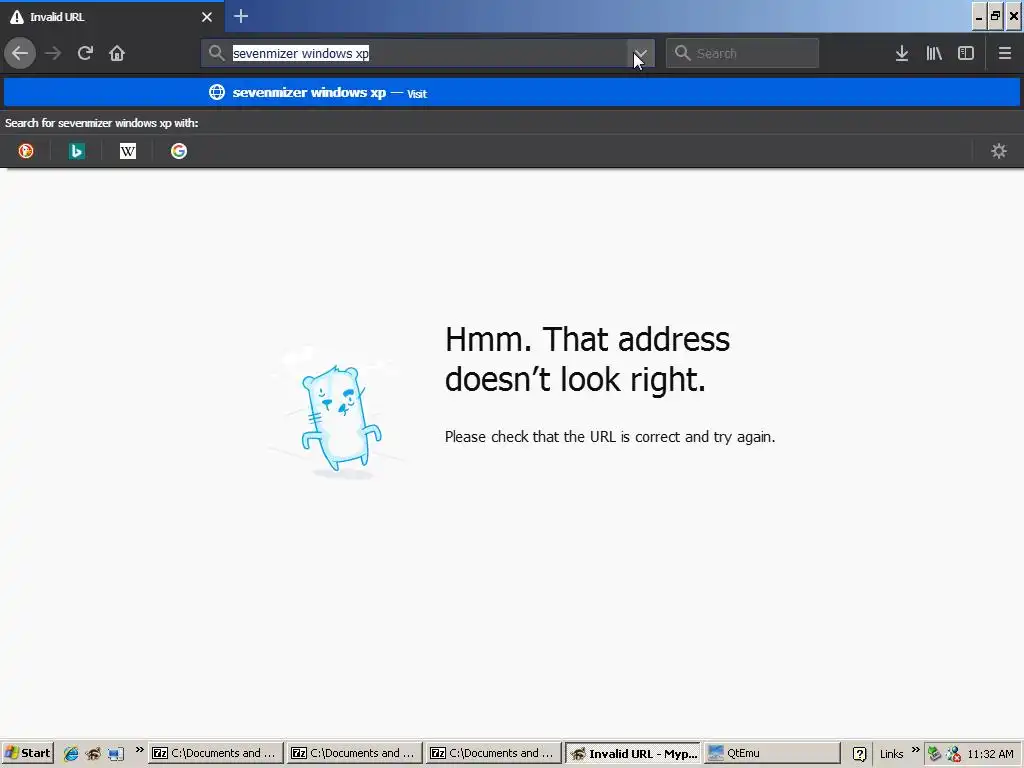Click the magnifier icon in address bar
The height and width of the screenshot is (768, 1024).
click(217, 53)
